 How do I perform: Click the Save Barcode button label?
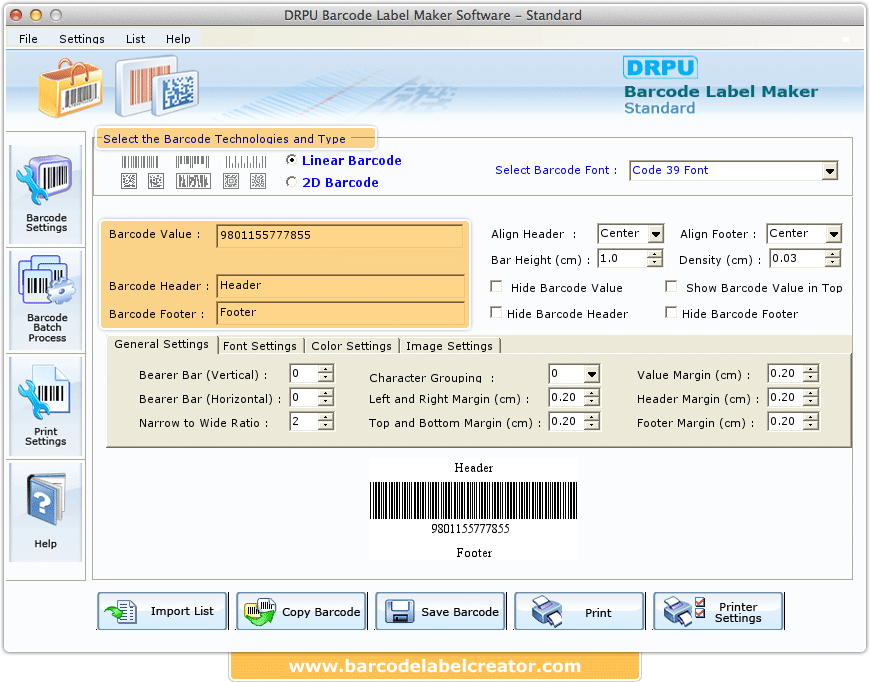click(460, 612)
